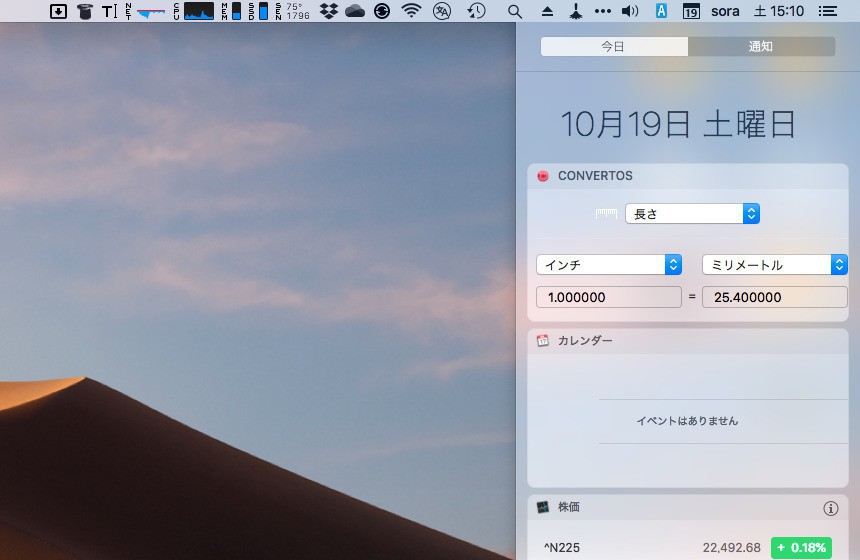Viewport: 860px width, 560px height.
Task: Click the ConvertOS red widget icon
Action: pos(543,176)
